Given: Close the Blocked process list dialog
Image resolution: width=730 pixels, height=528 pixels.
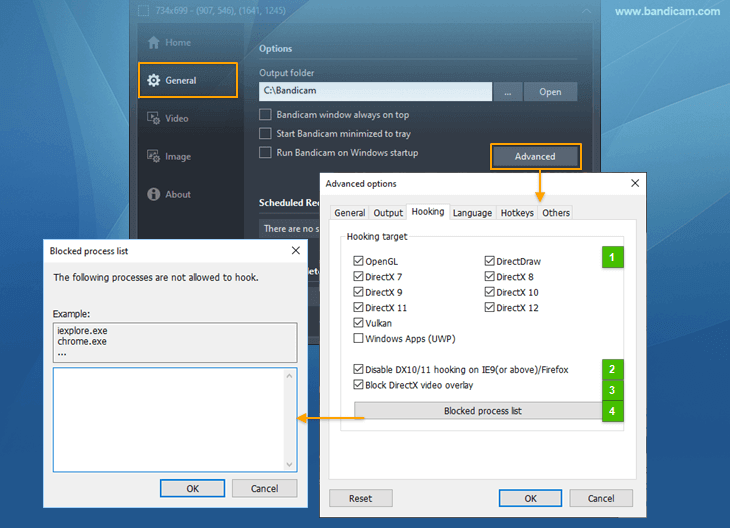Looking at the screenshot, I should pyautogui.click(x=296, y=250).
